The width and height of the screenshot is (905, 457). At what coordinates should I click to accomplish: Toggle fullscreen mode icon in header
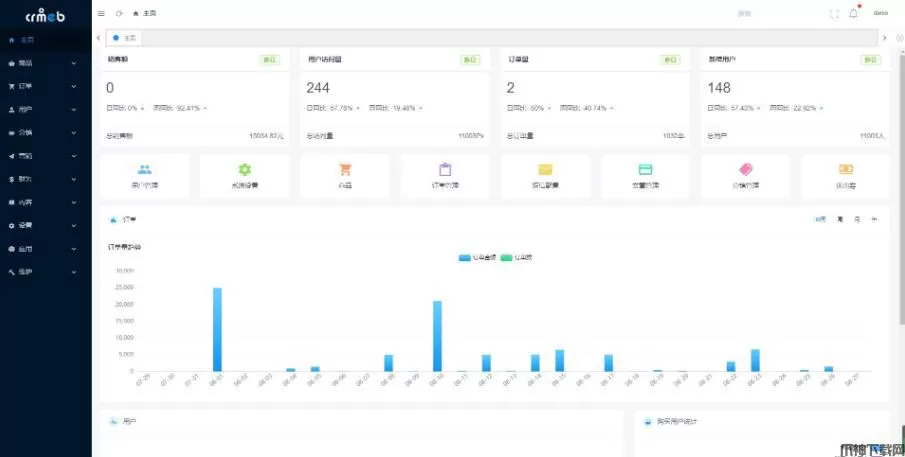coord(834,14)
